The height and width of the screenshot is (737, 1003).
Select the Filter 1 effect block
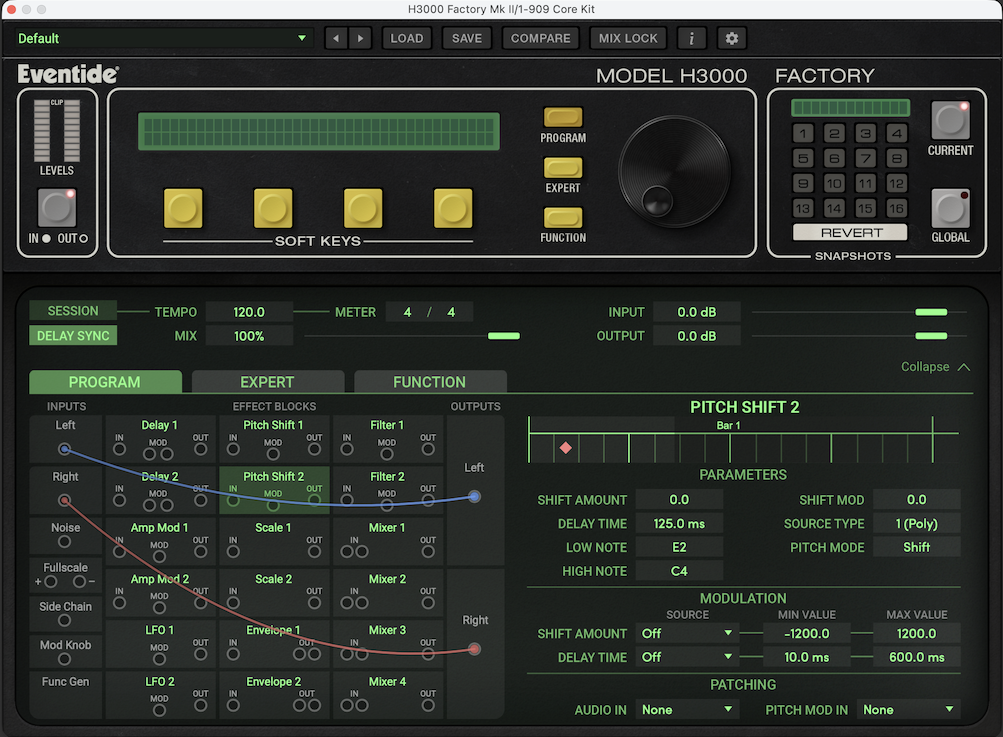[388, 439]
